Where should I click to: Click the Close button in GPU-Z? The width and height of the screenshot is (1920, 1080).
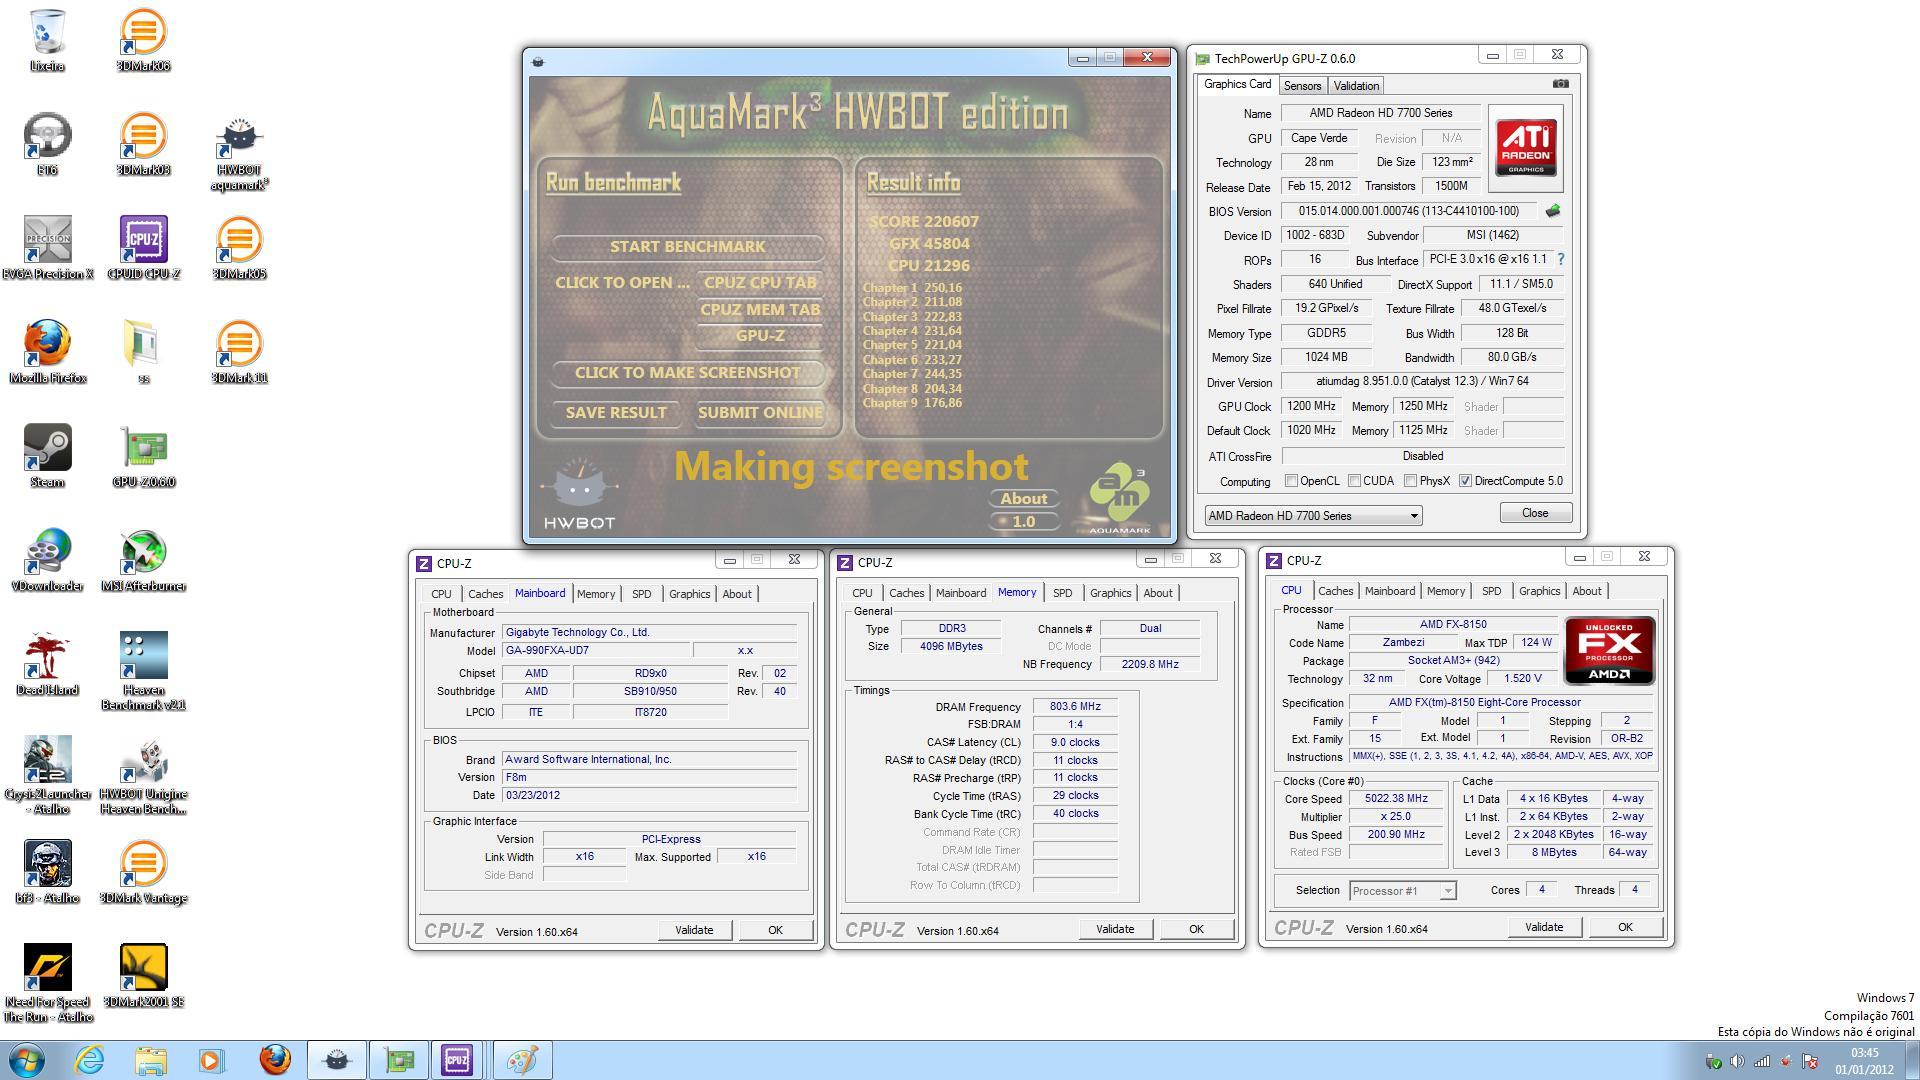pos(1535,513)
